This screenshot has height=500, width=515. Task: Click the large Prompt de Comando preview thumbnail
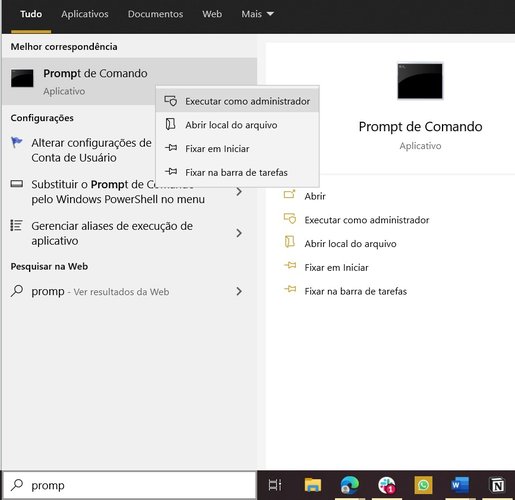click(420, 81)
